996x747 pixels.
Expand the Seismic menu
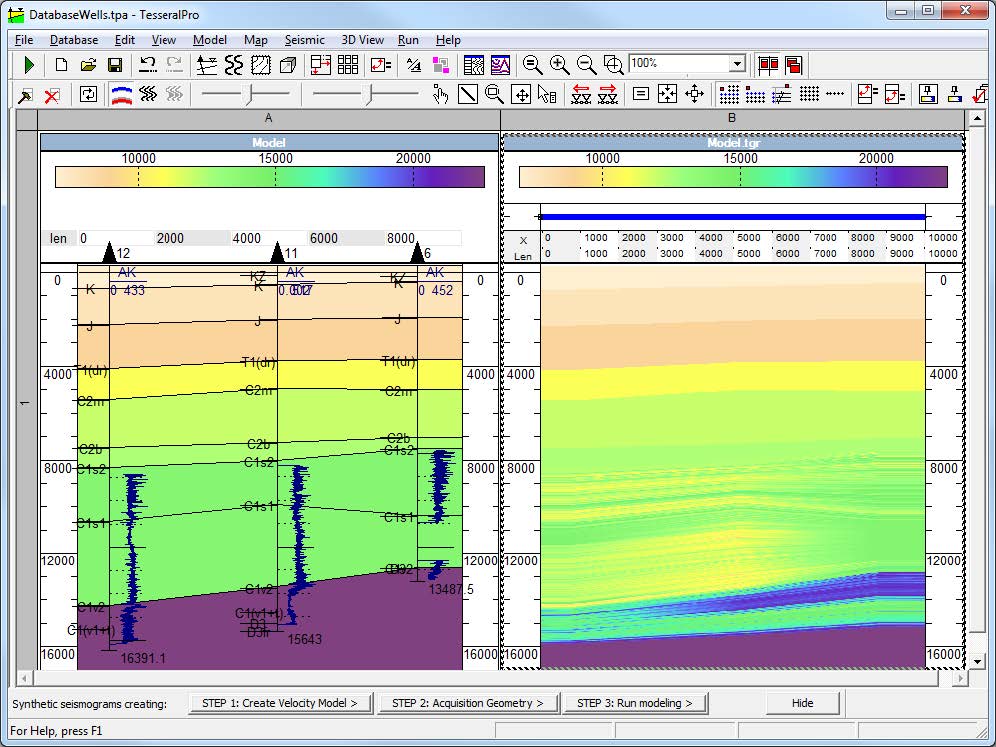pyautogui.click(x=304, y=40)
